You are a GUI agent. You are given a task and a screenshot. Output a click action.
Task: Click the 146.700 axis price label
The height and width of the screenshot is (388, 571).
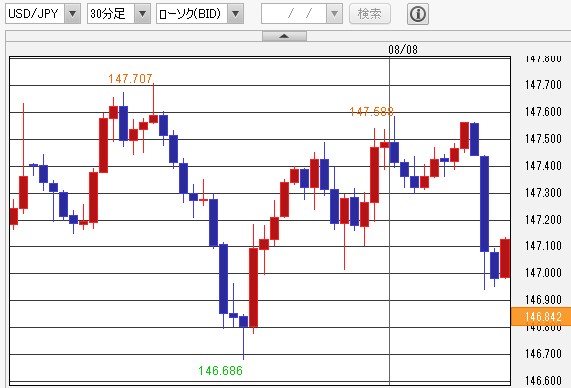click(x=543, y=353)
